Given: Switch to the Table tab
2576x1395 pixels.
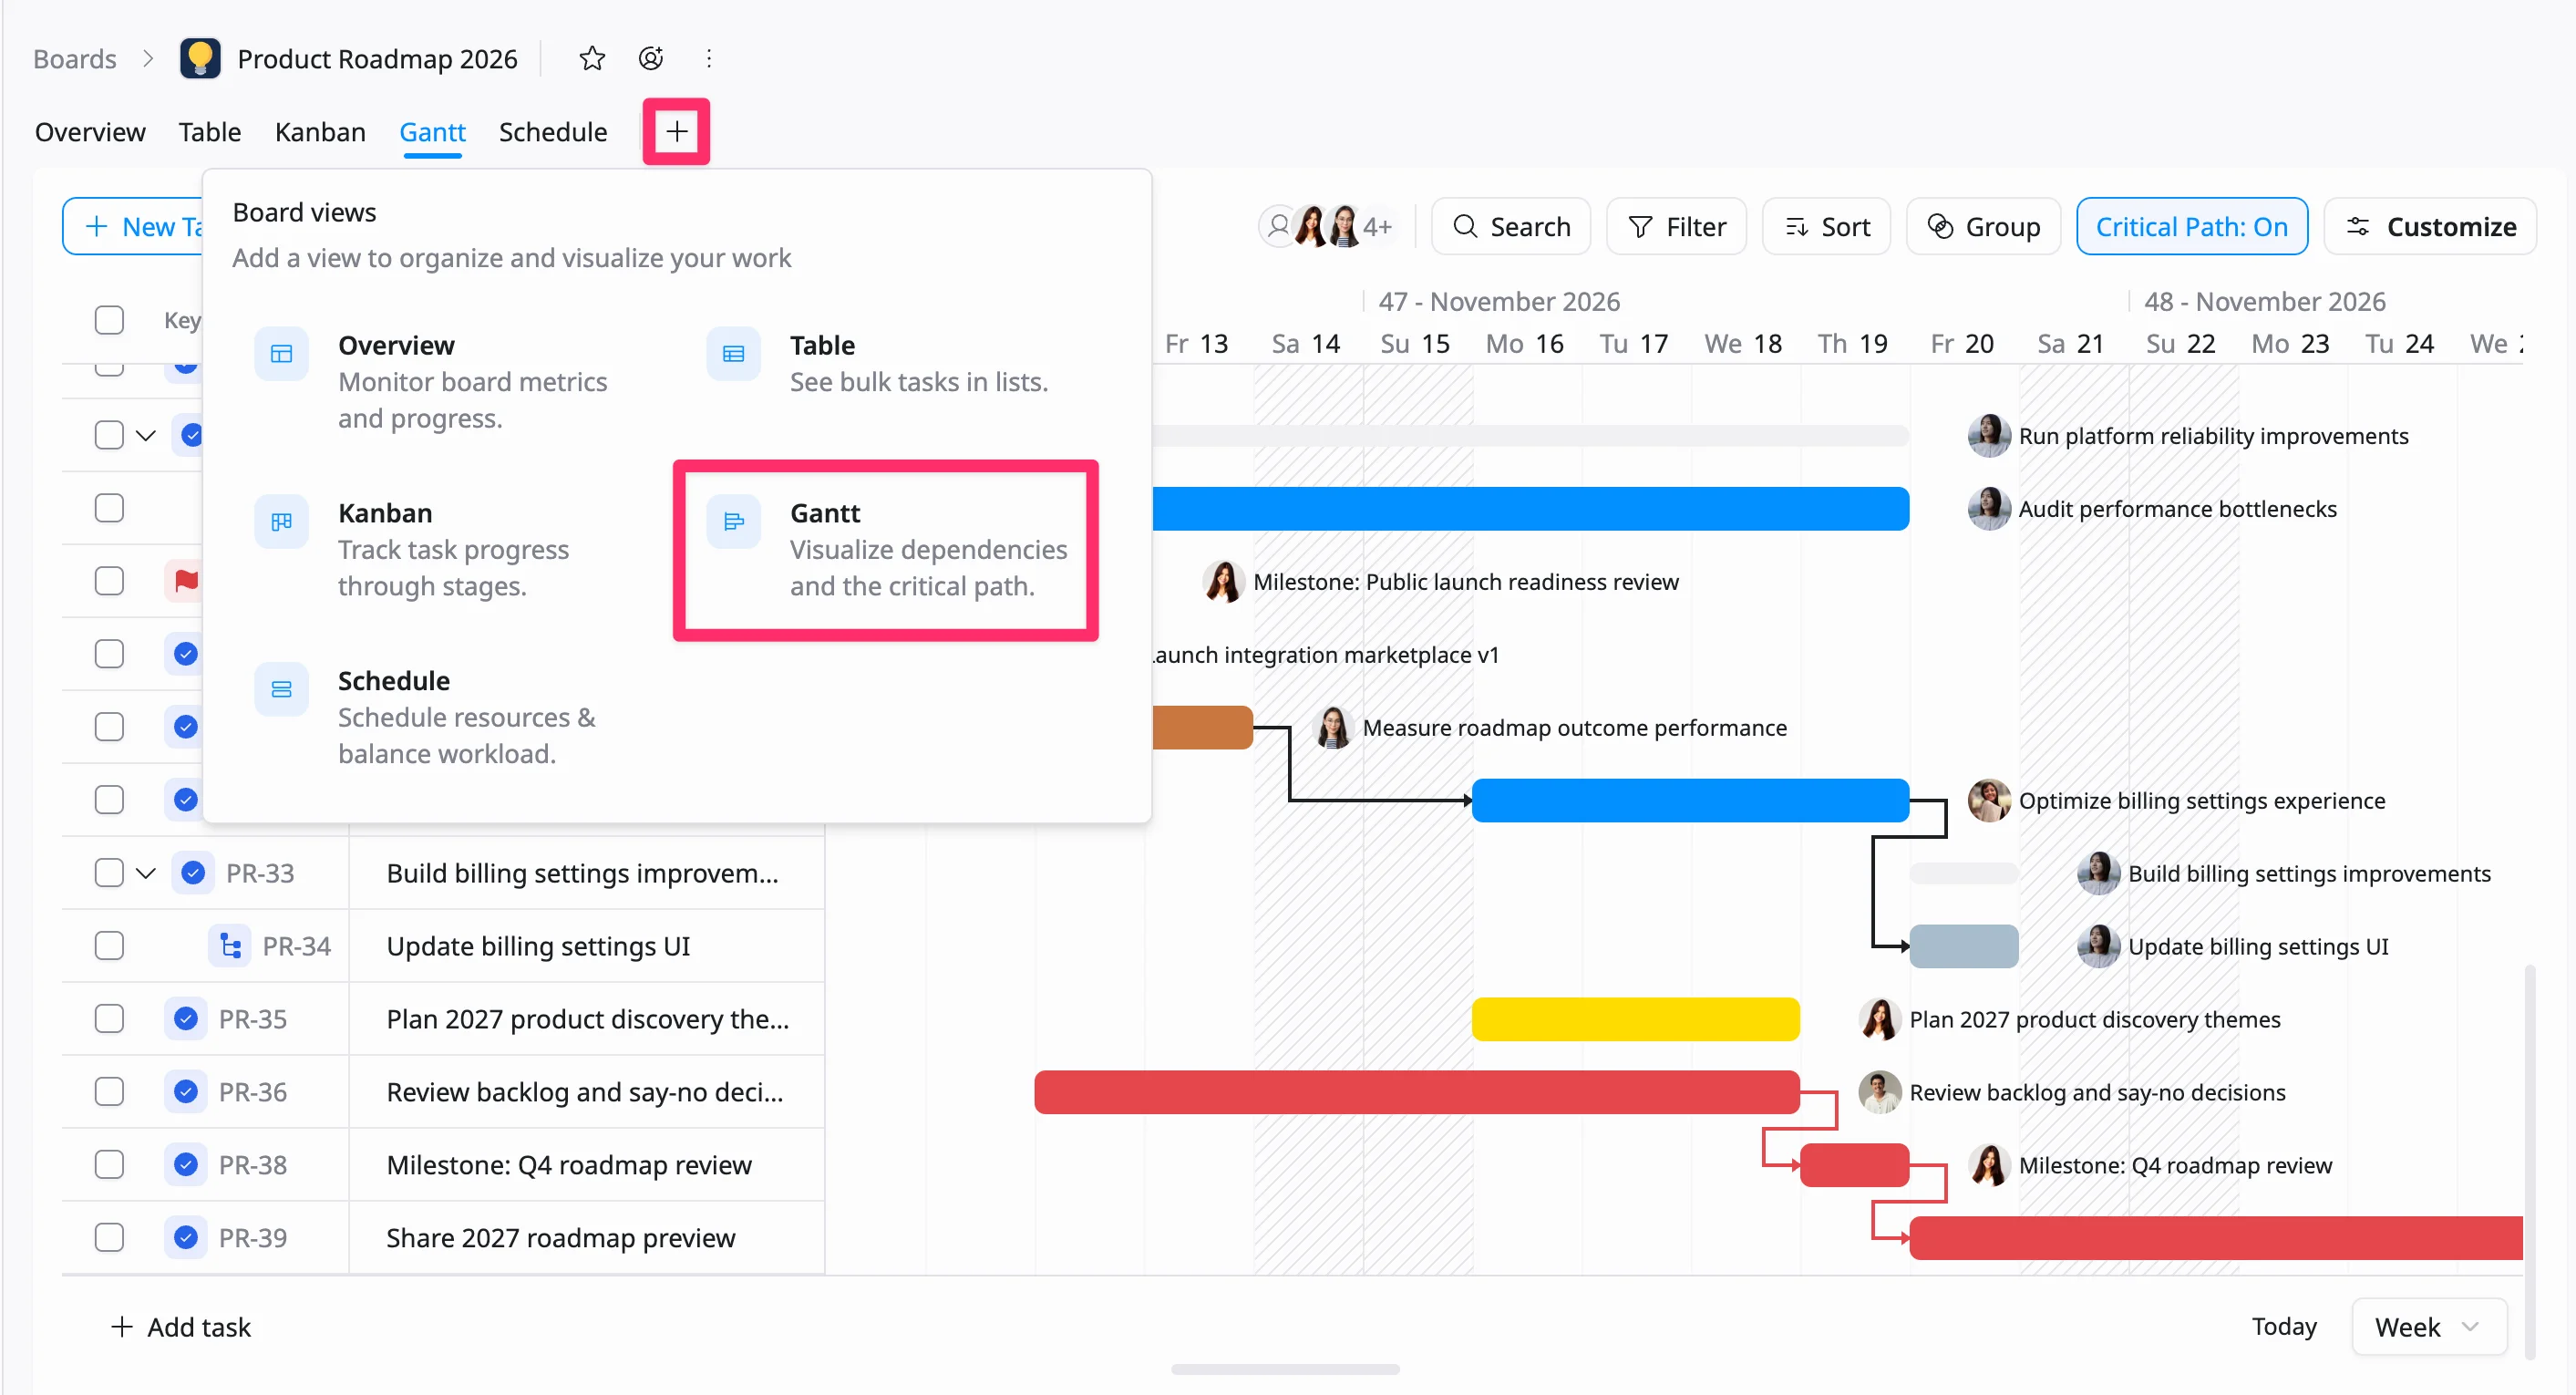Looking at the screenshot, I should tap(210, 132).
